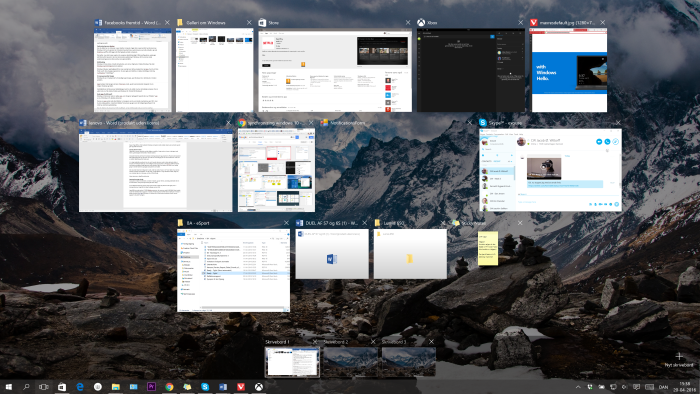Open Skype from the taskbar
This screenshot has width=700, height=394.
click(205, 387)
